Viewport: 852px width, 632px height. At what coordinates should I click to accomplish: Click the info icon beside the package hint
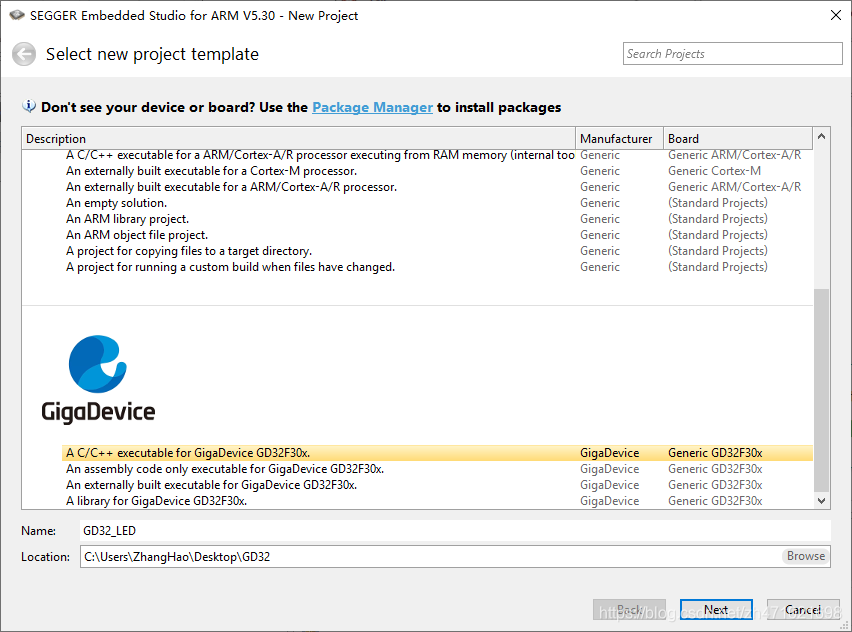click(x=29, y=106)
